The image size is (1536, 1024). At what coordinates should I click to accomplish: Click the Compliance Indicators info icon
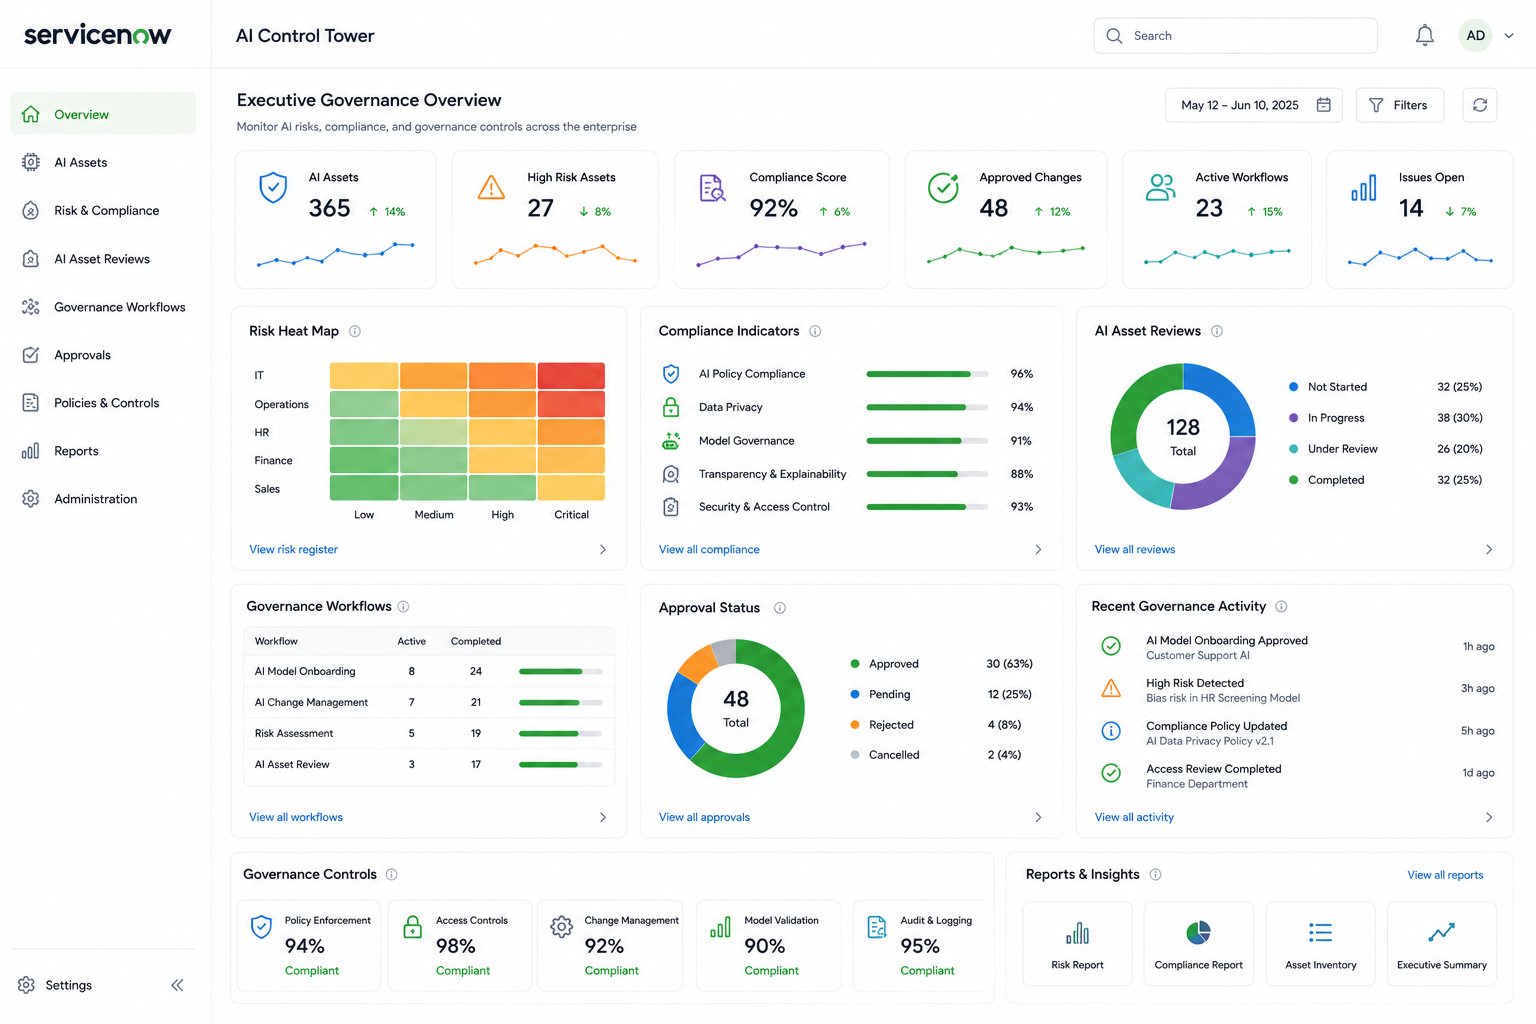[x=815, y=331]
